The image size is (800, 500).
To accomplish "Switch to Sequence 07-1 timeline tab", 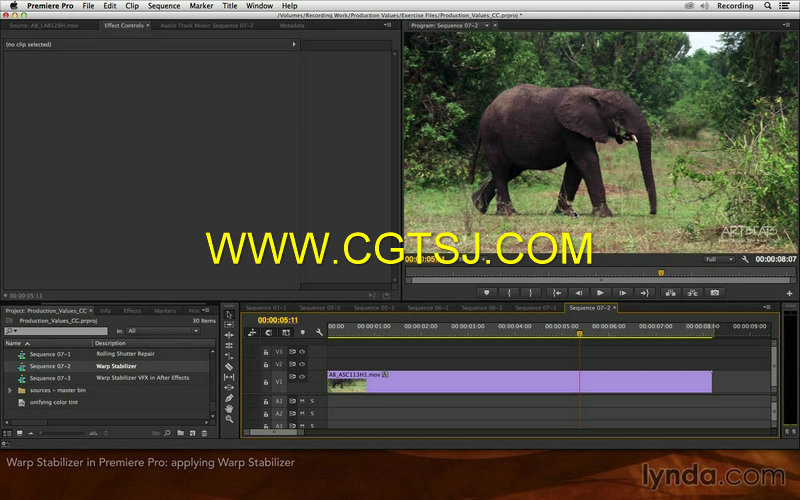I will tap(536, 308).
